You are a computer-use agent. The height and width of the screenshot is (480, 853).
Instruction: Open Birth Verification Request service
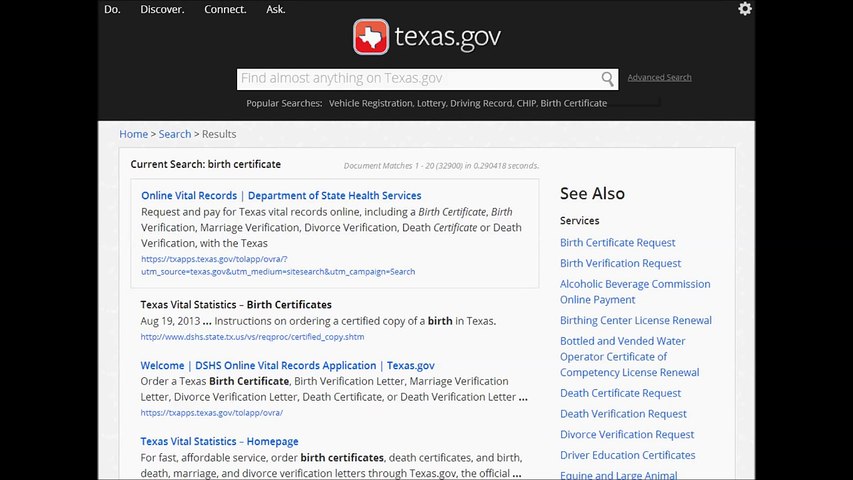pos(620,263)
